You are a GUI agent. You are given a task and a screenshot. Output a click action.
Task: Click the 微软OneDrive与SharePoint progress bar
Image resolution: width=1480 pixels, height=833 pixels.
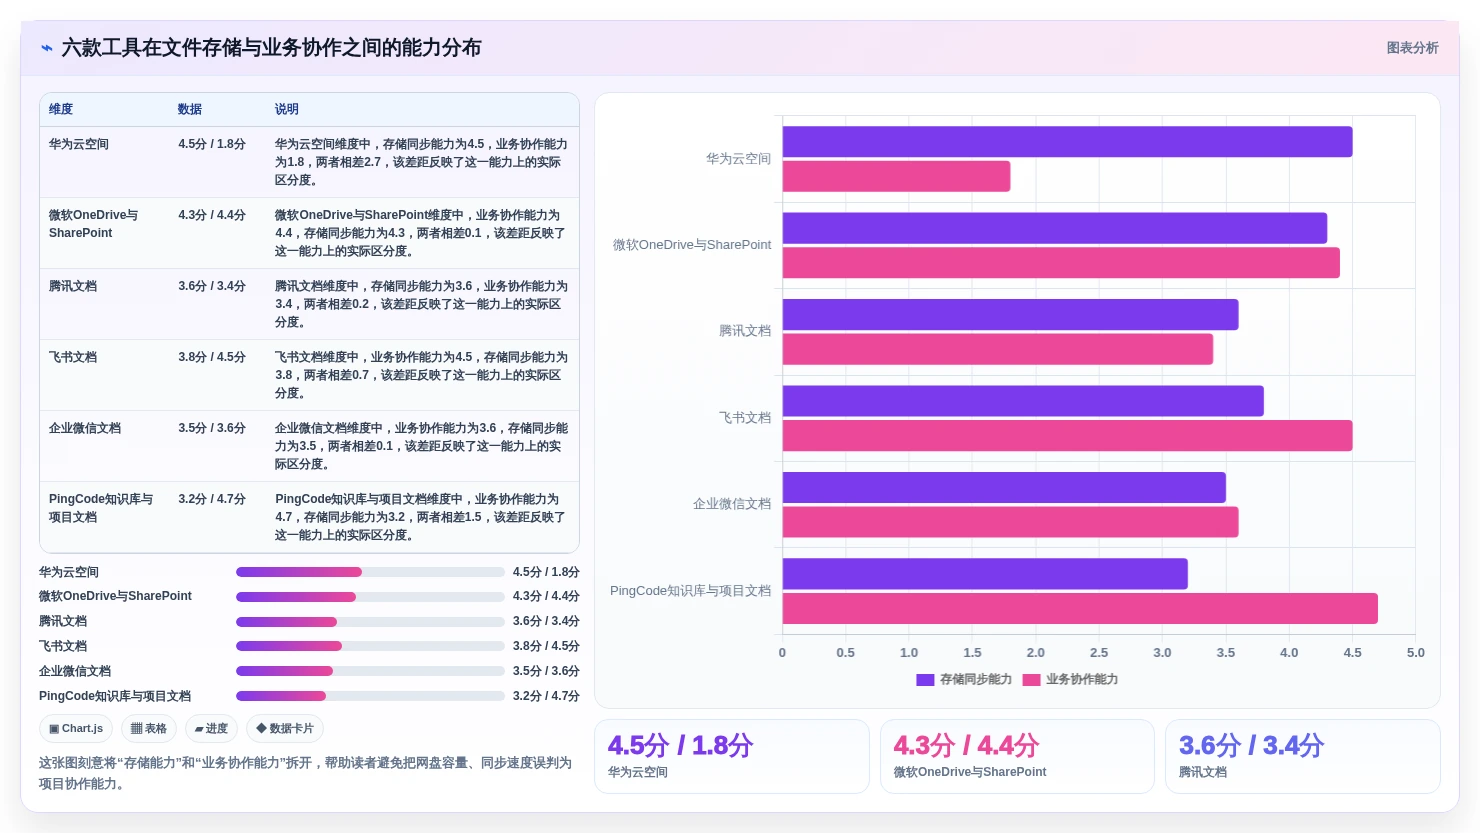point(370,597)
